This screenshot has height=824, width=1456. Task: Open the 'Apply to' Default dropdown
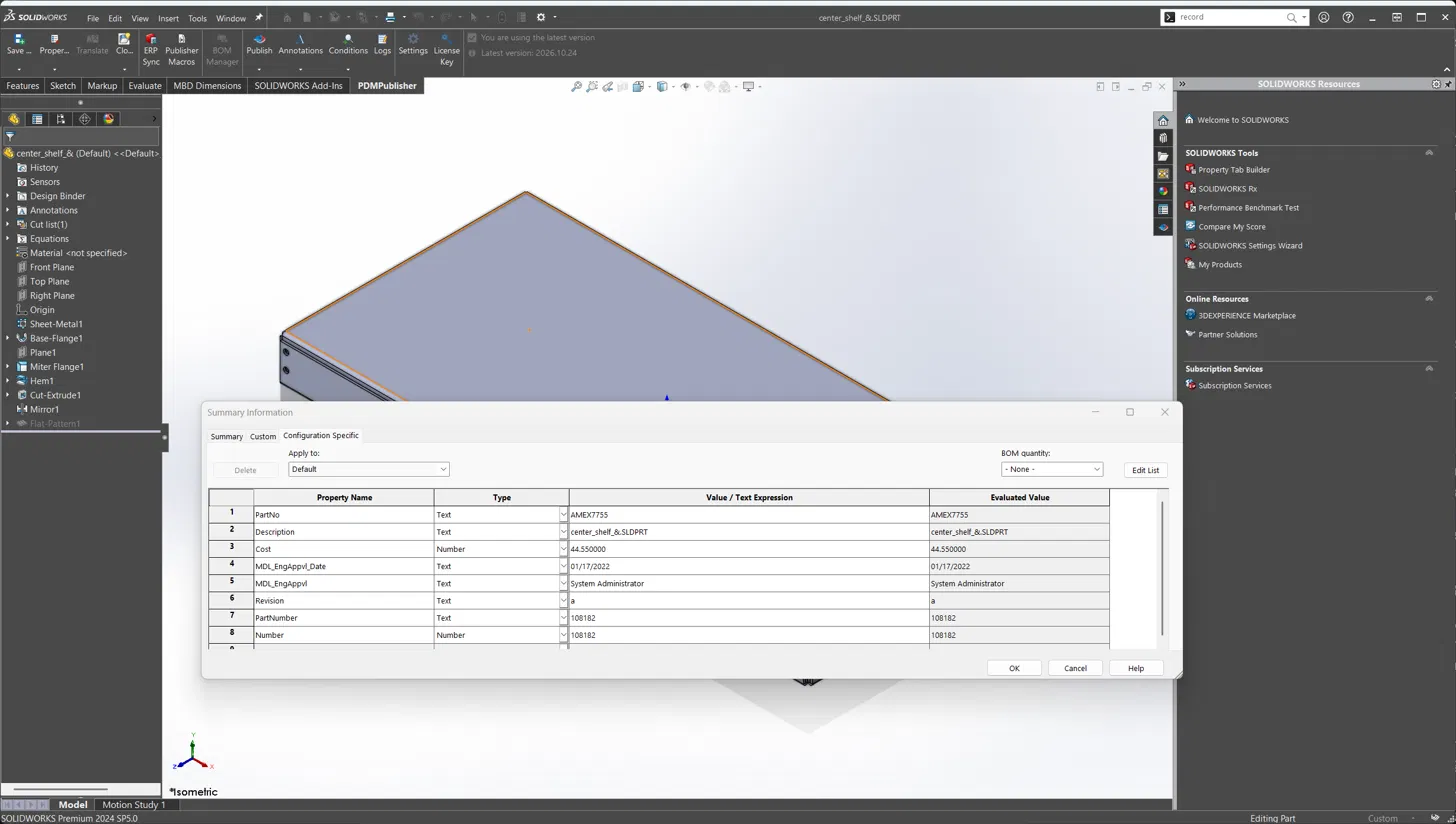click(368, 469)
